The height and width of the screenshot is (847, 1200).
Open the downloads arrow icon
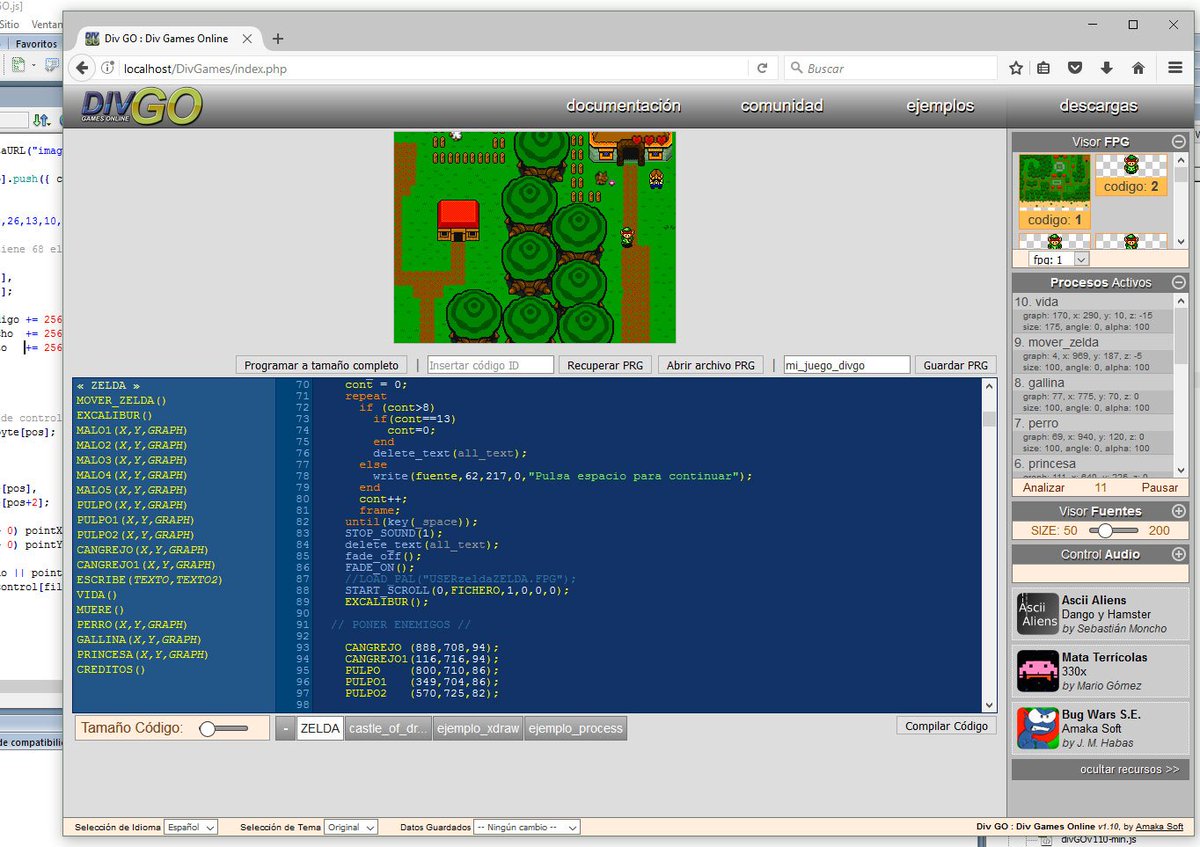coord(1106,68)
